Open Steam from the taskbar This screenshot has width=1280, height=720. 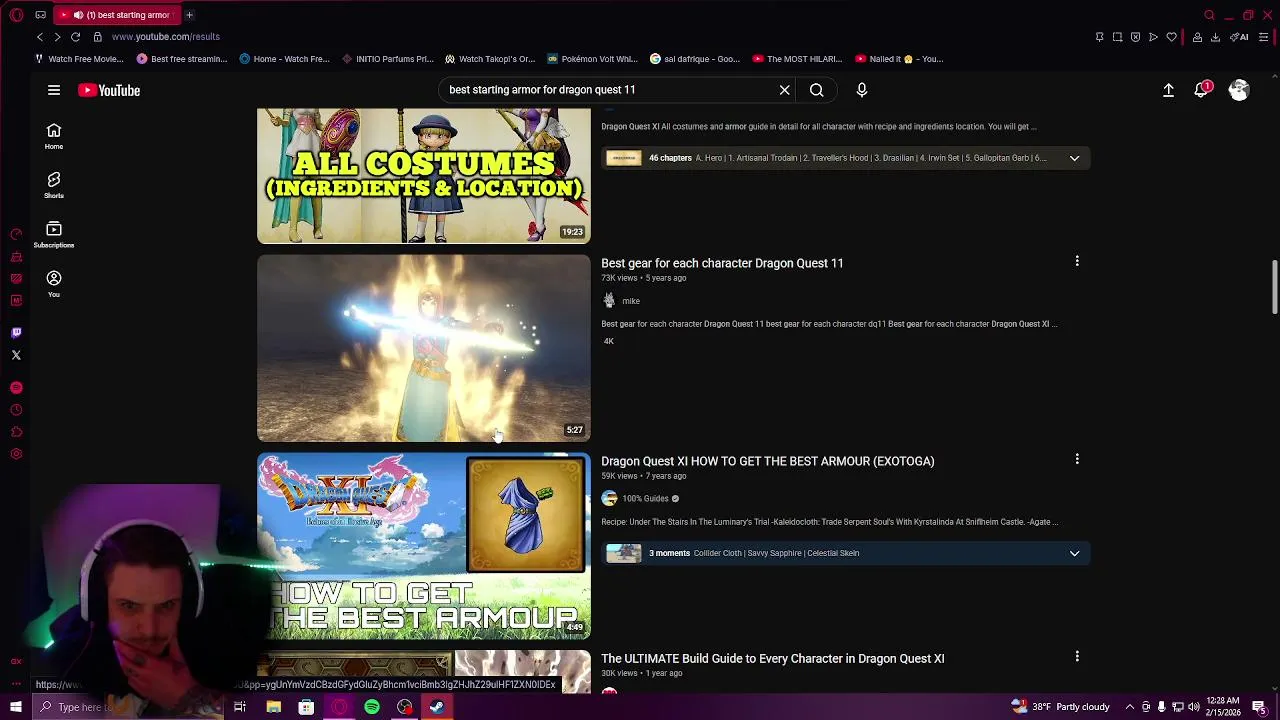(437, 707)
